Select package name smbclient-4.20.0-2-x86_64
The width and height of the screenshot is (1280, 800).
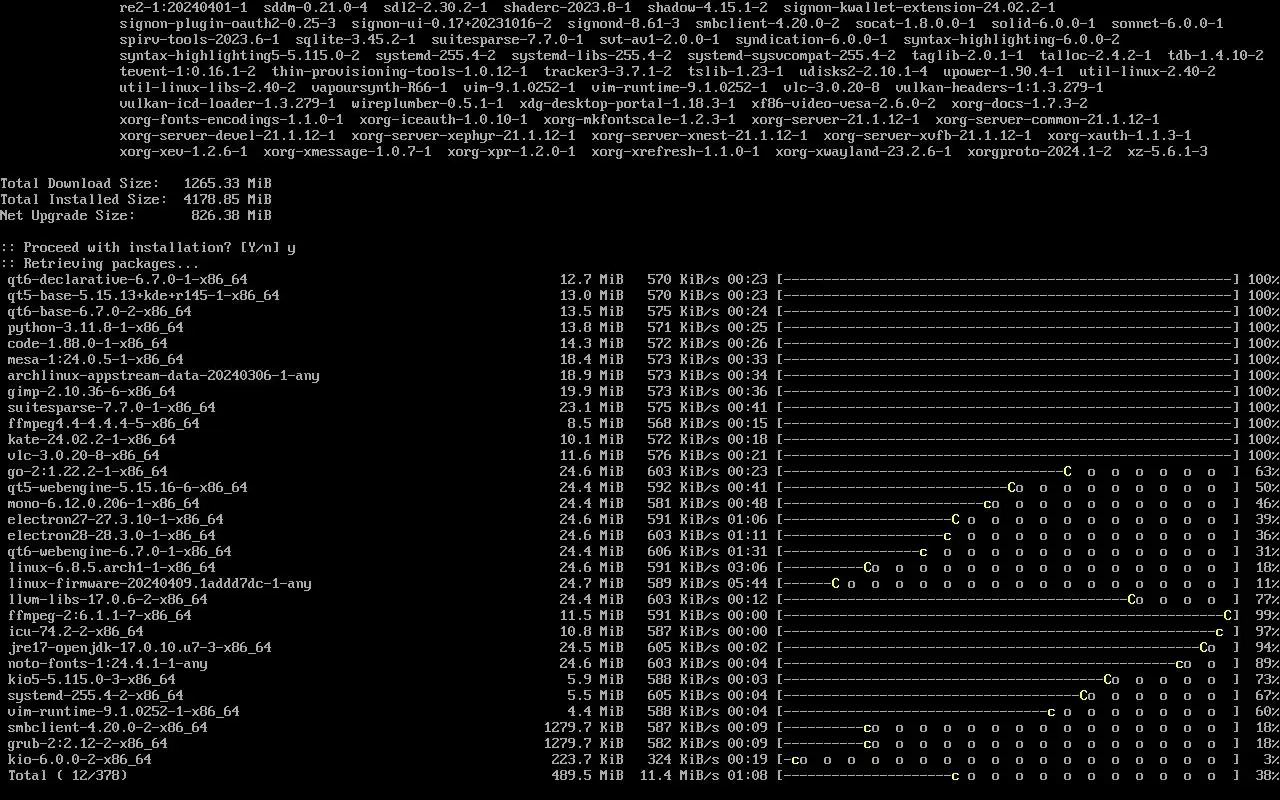(108, 727)
